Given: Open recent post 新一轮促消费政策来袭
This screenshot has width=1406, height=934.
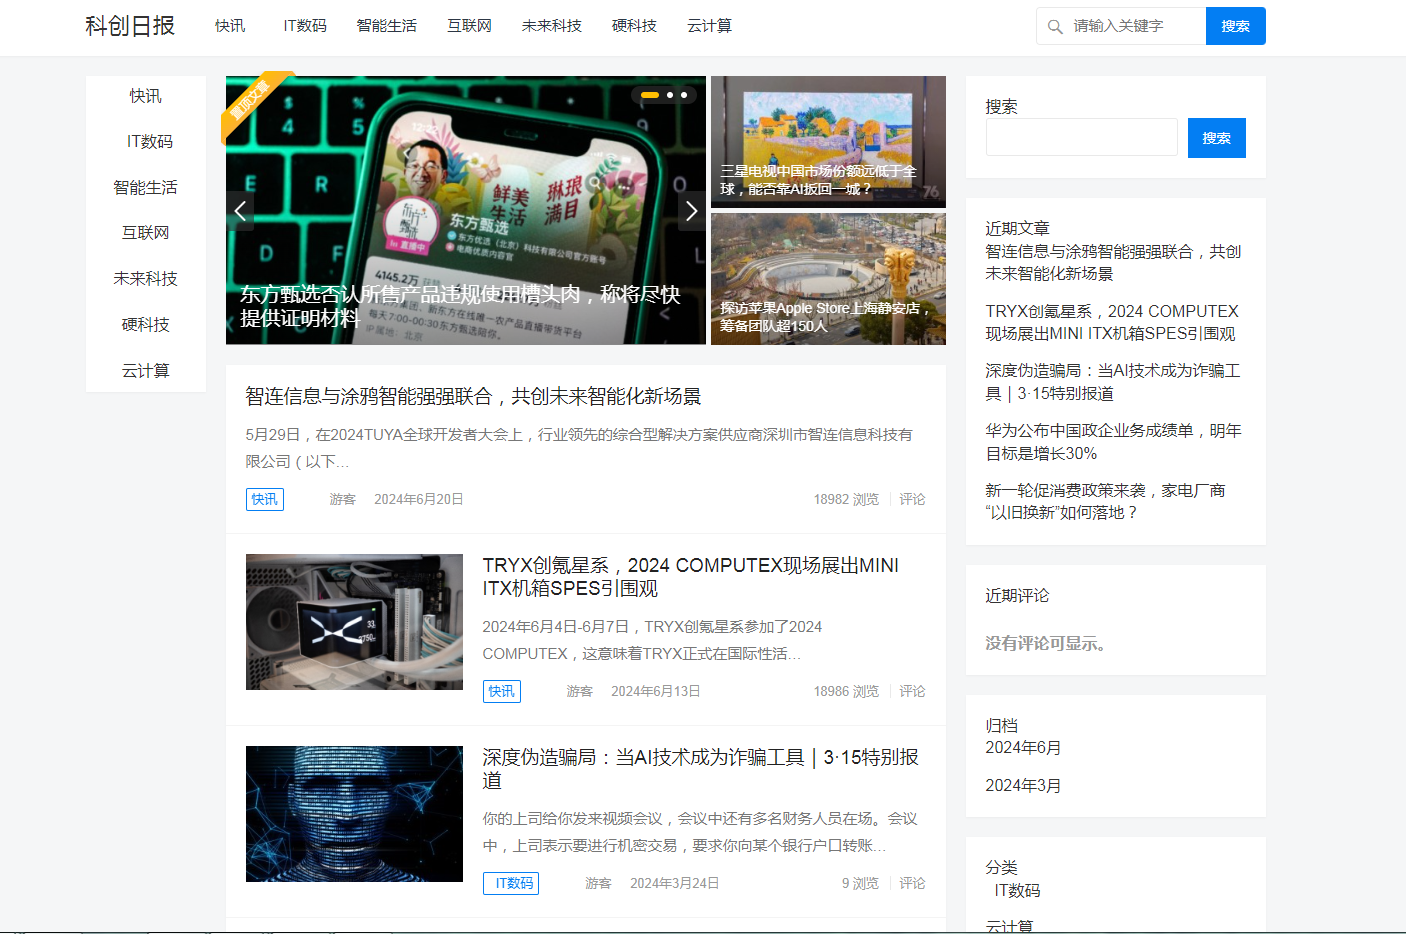Looking at the screenshot, I should pyautogui.click(x=1105, y=501).
